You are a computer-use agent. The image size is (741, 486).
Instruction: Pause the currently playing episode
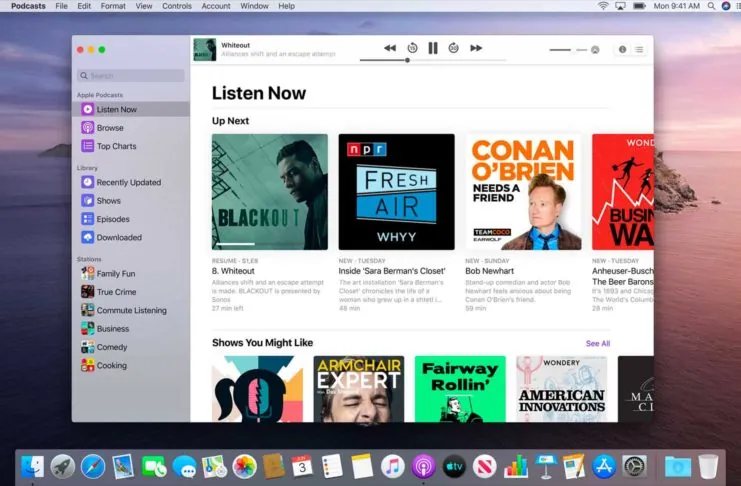tap(432, 48)
